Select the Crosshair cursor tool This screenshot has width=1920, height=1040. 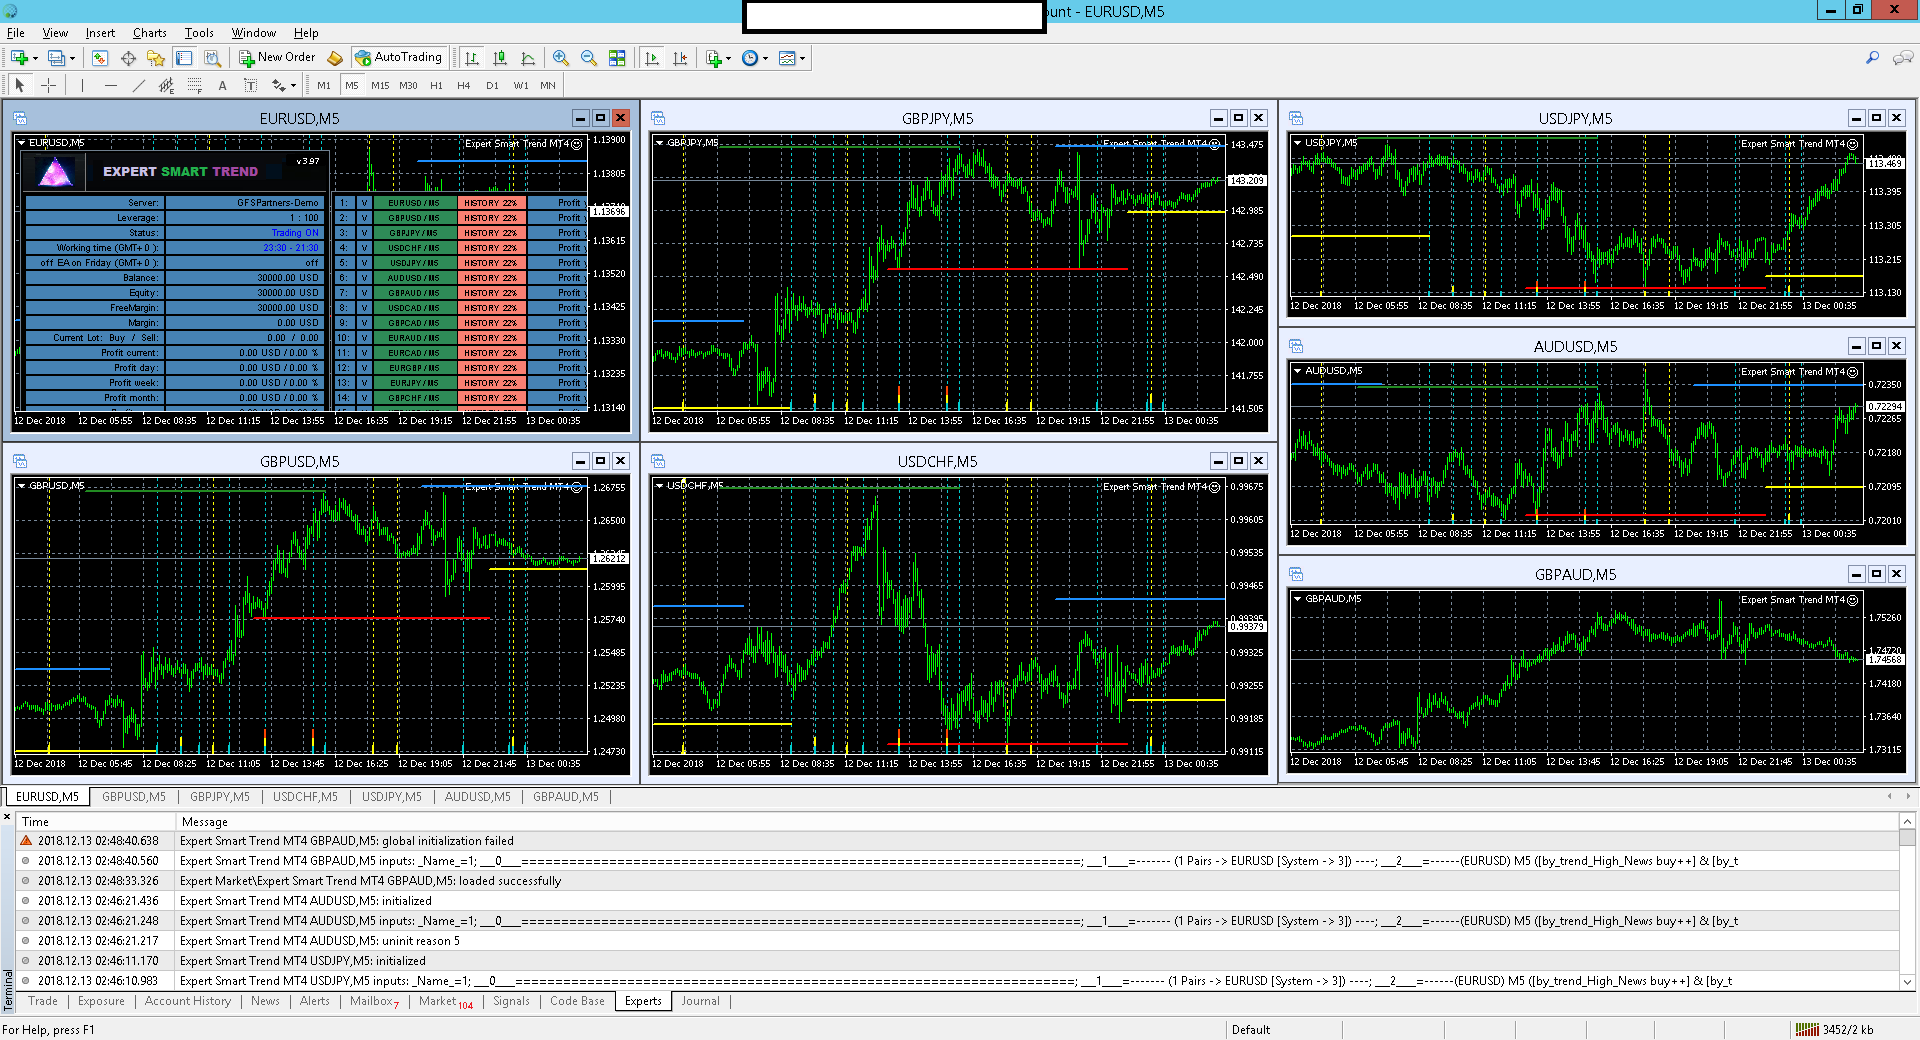[48, 86]
